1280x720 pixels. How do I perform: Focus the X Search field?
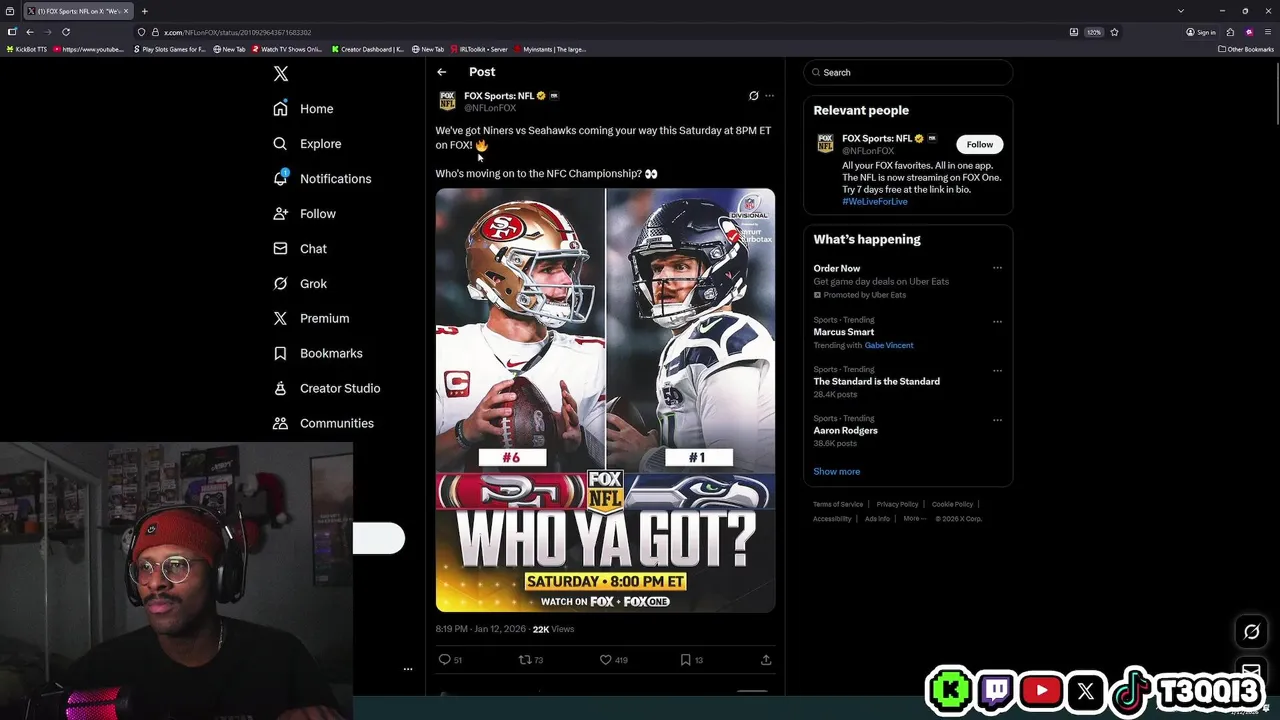coord(908,72)
